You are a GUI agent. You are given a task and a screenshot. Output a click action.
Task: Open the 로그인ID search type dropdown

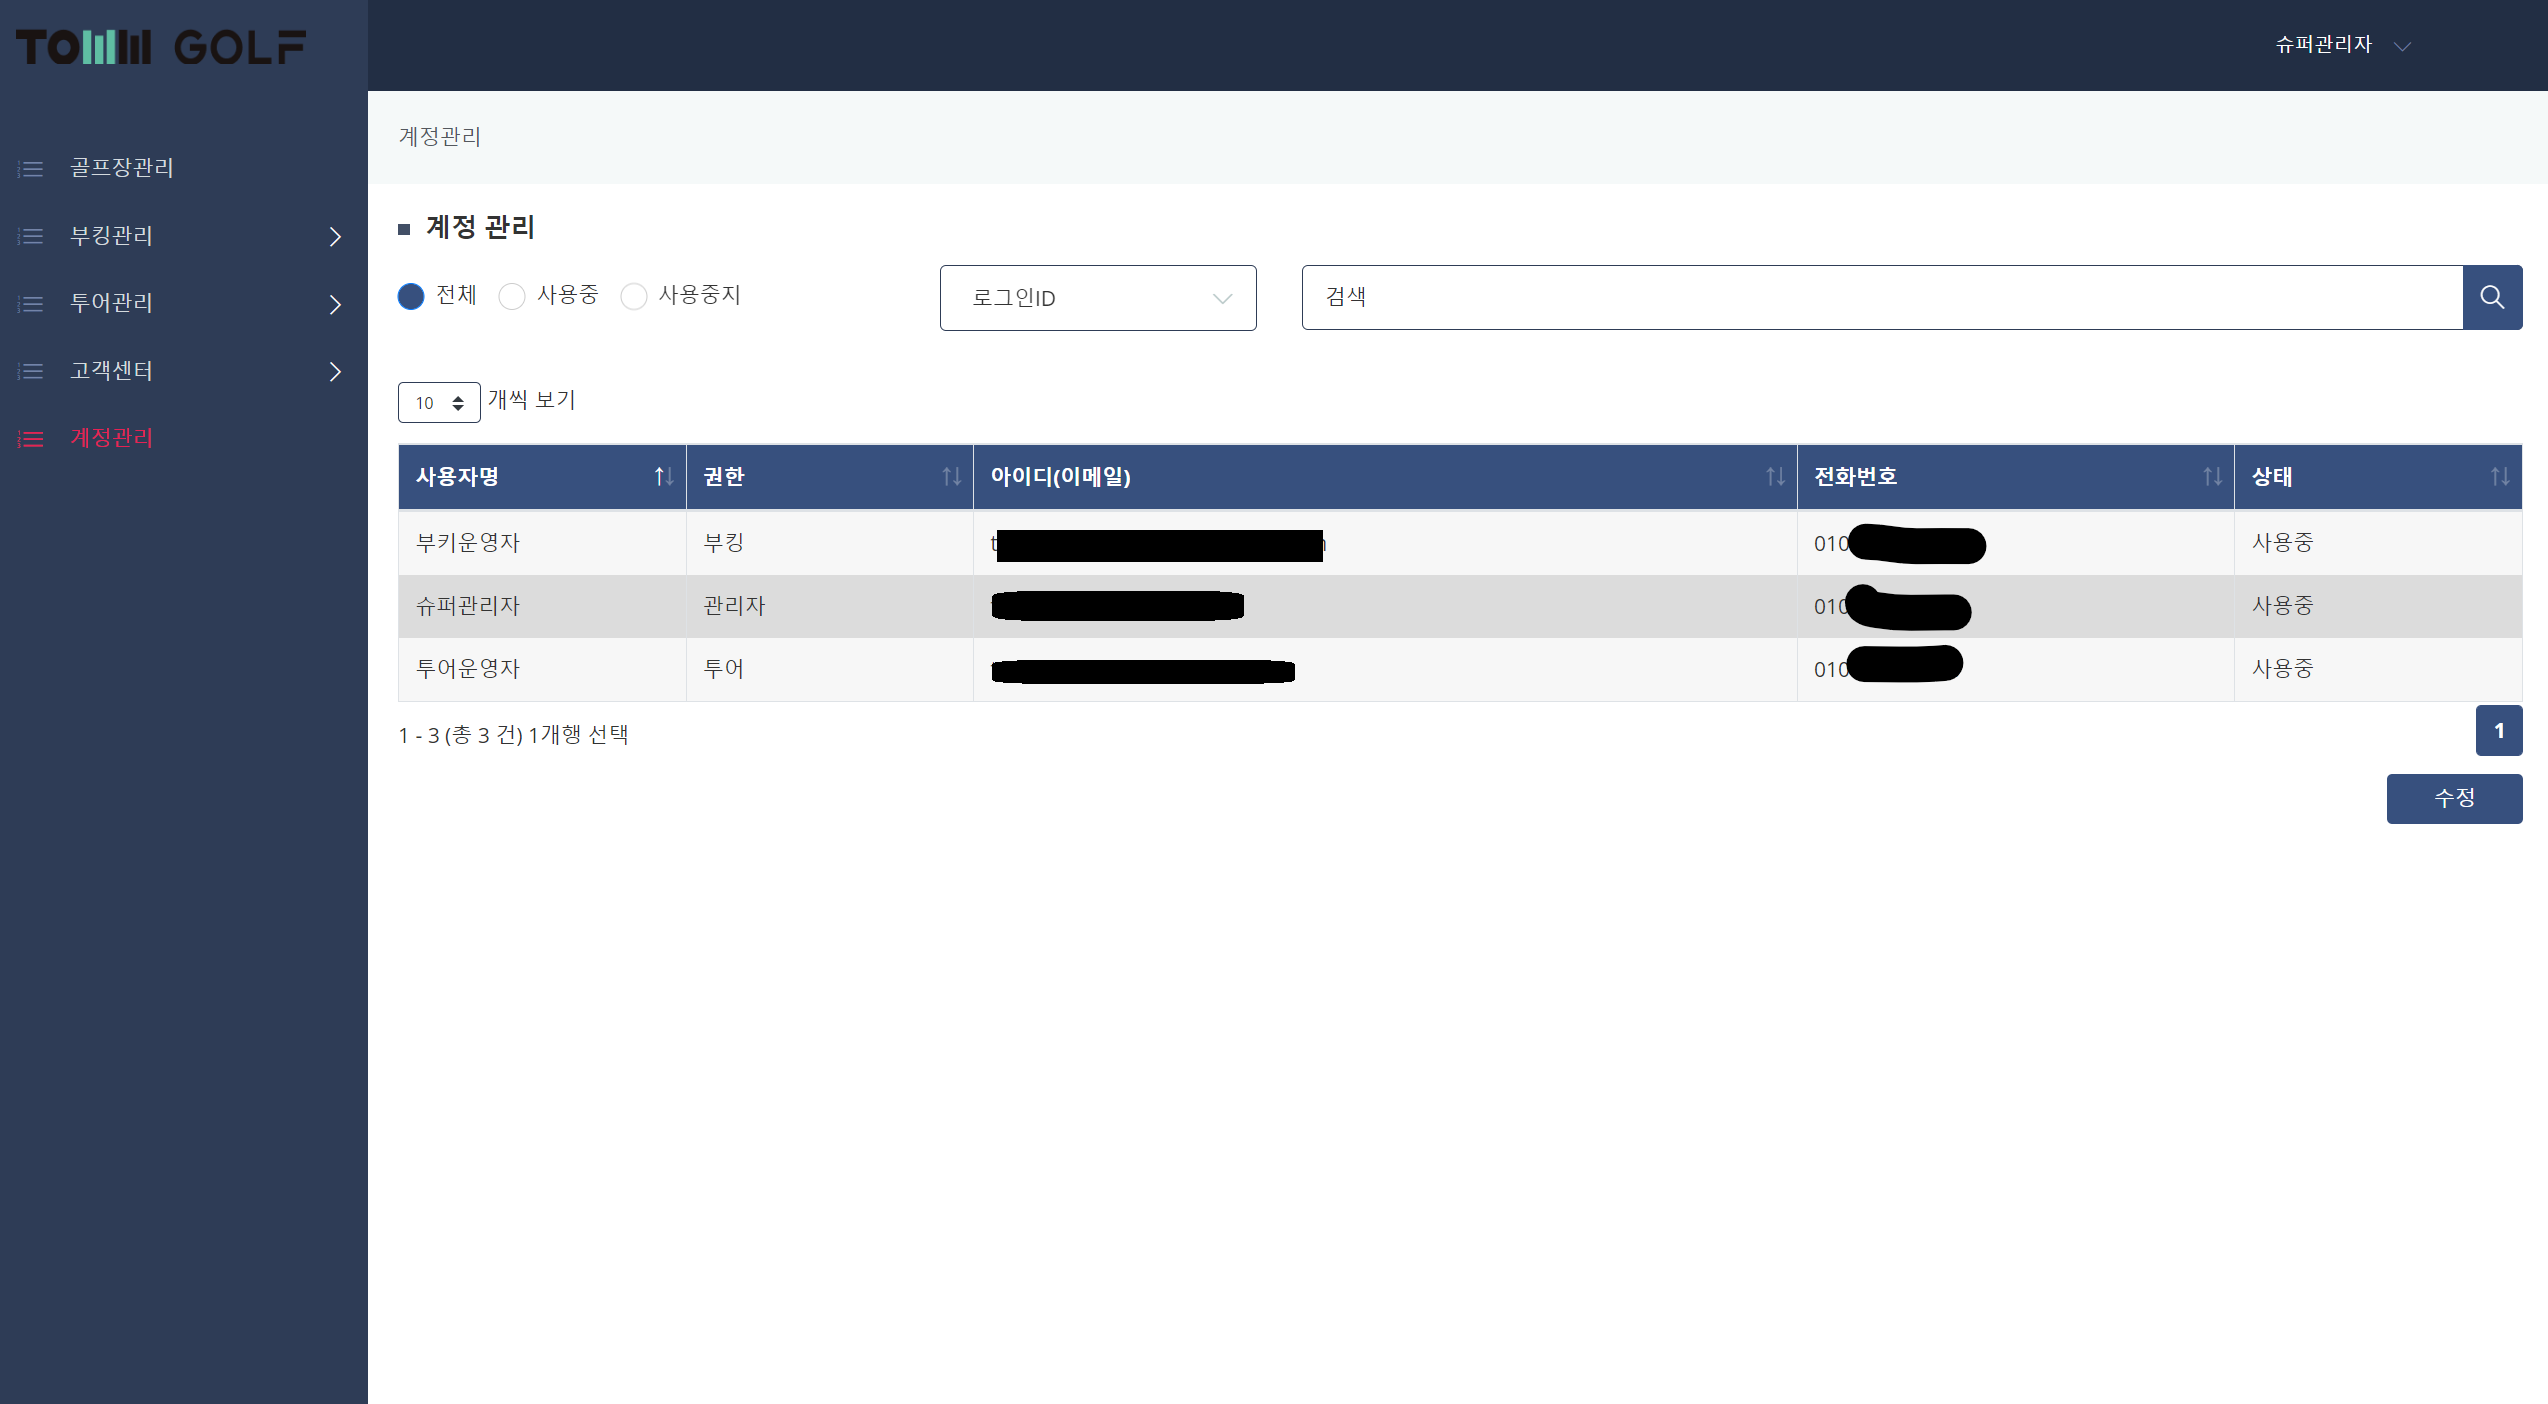tap(1097, 298)
